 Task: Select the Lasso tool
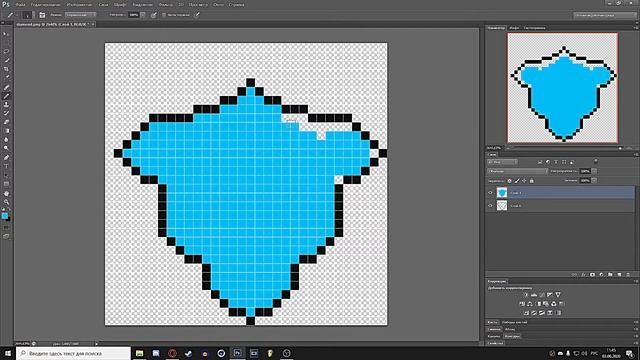tap(6, 51)
